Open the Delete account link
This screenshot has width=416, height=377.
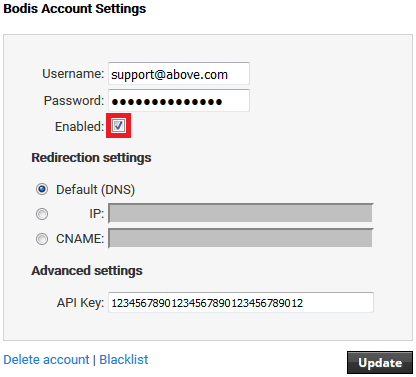pos(46,360)
